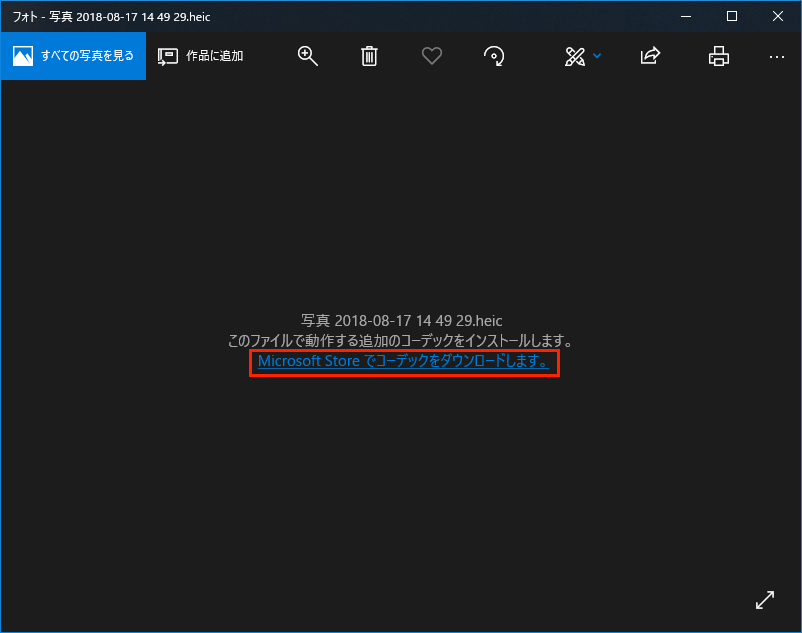
Task: Mark the photo as favorite with the heart icon
Action: 432,56
